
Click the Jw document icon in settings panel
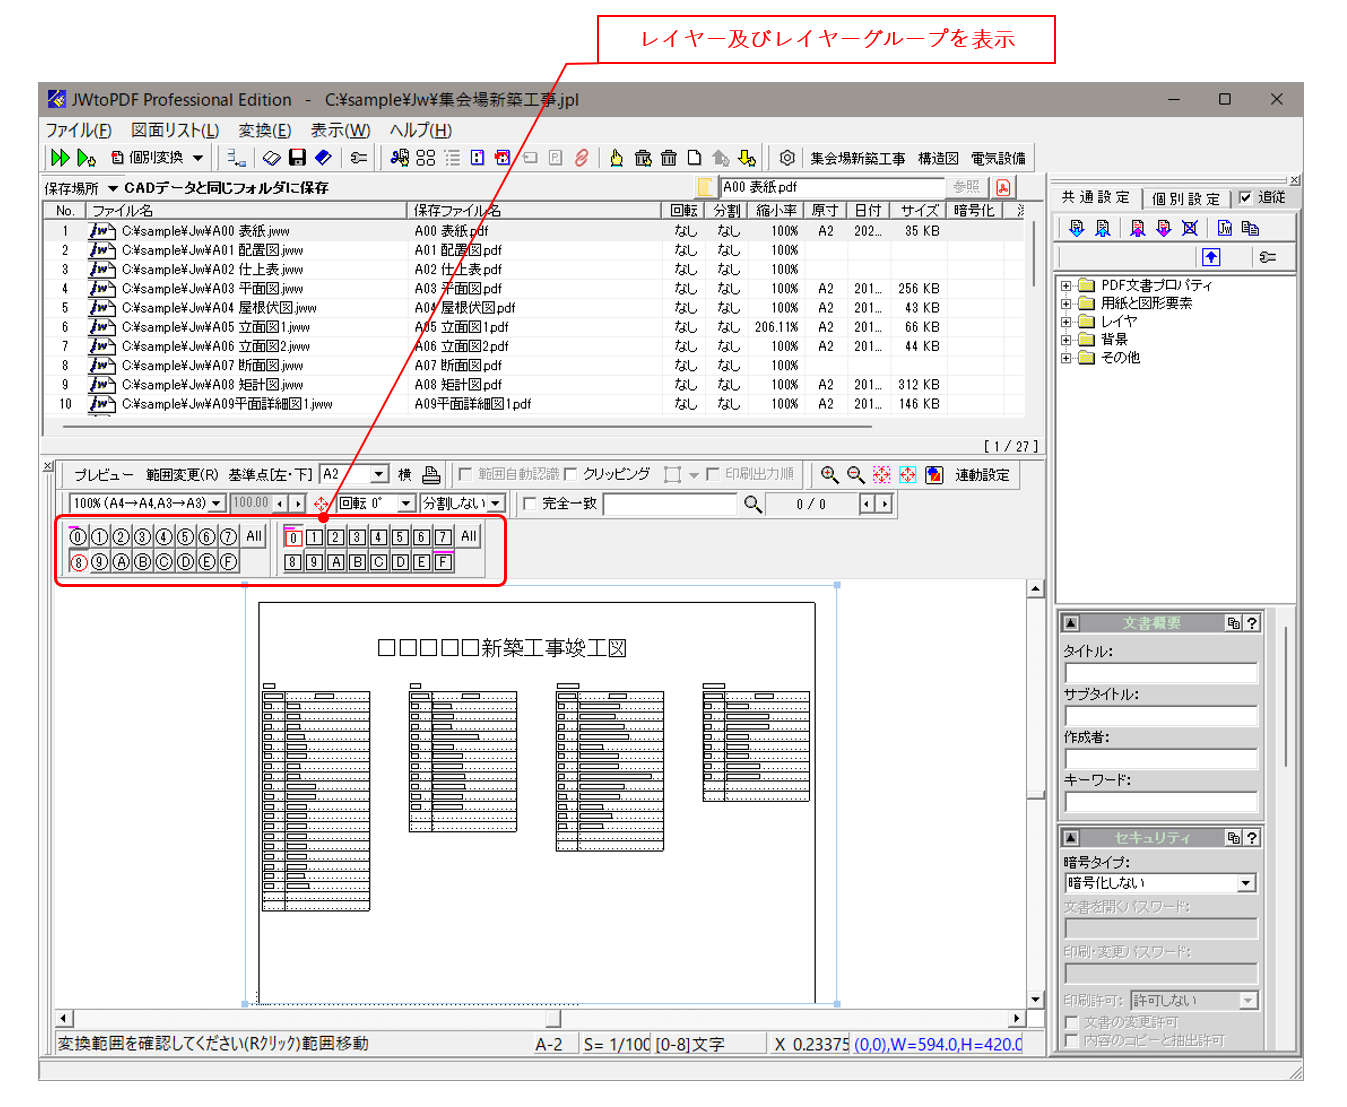pos(1224,228)
